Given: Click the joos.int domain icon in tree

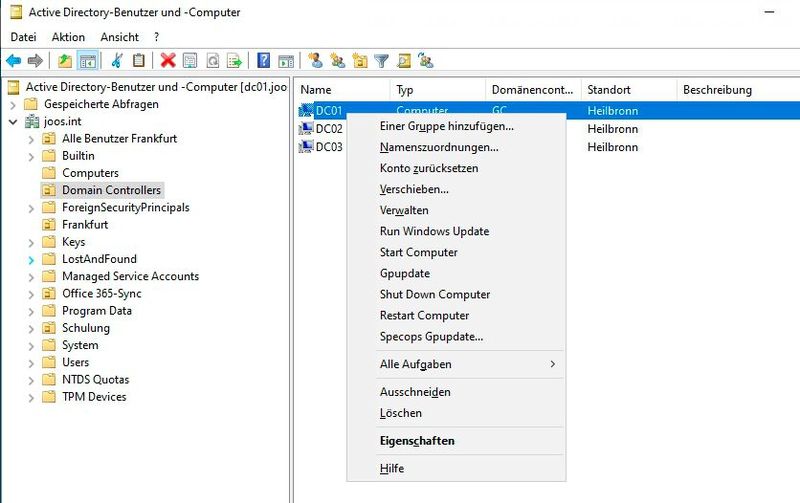Looking at the screenshot, I should [x=32, y=121].
